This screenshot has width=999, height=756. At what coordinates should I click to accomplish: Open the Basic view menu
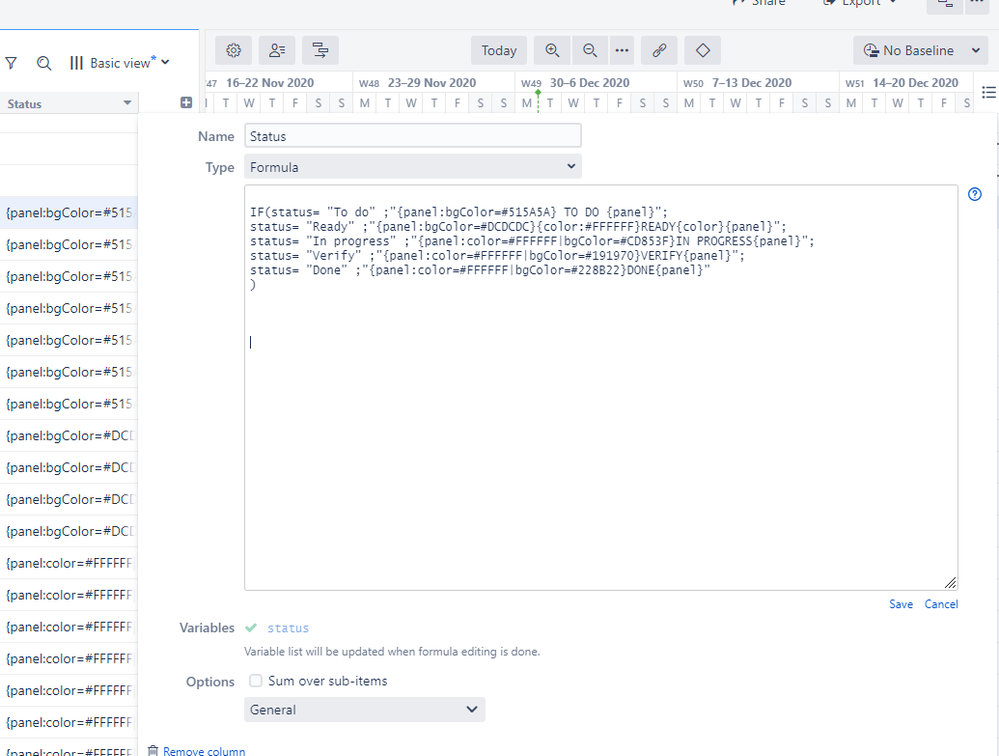pyautogui.click(x=120, y=63)
